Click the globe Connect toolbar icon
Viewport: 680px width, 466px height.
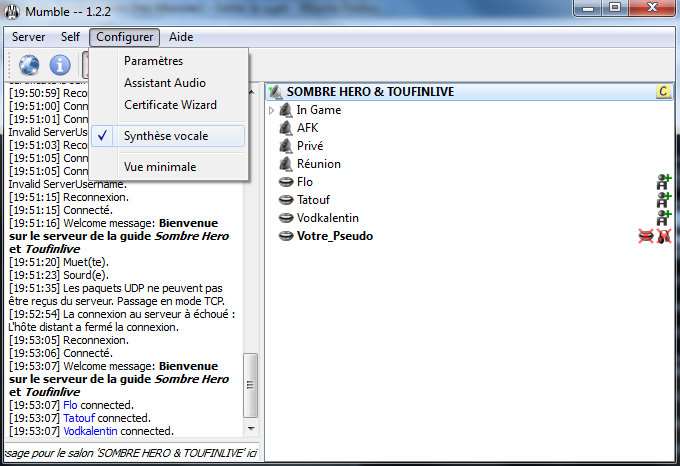29,65
